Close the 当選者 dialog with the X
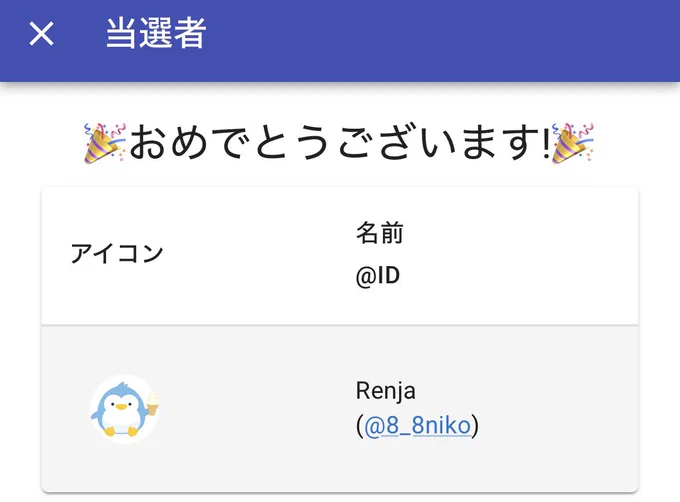680x502 pixels. [x=42, y=33]
